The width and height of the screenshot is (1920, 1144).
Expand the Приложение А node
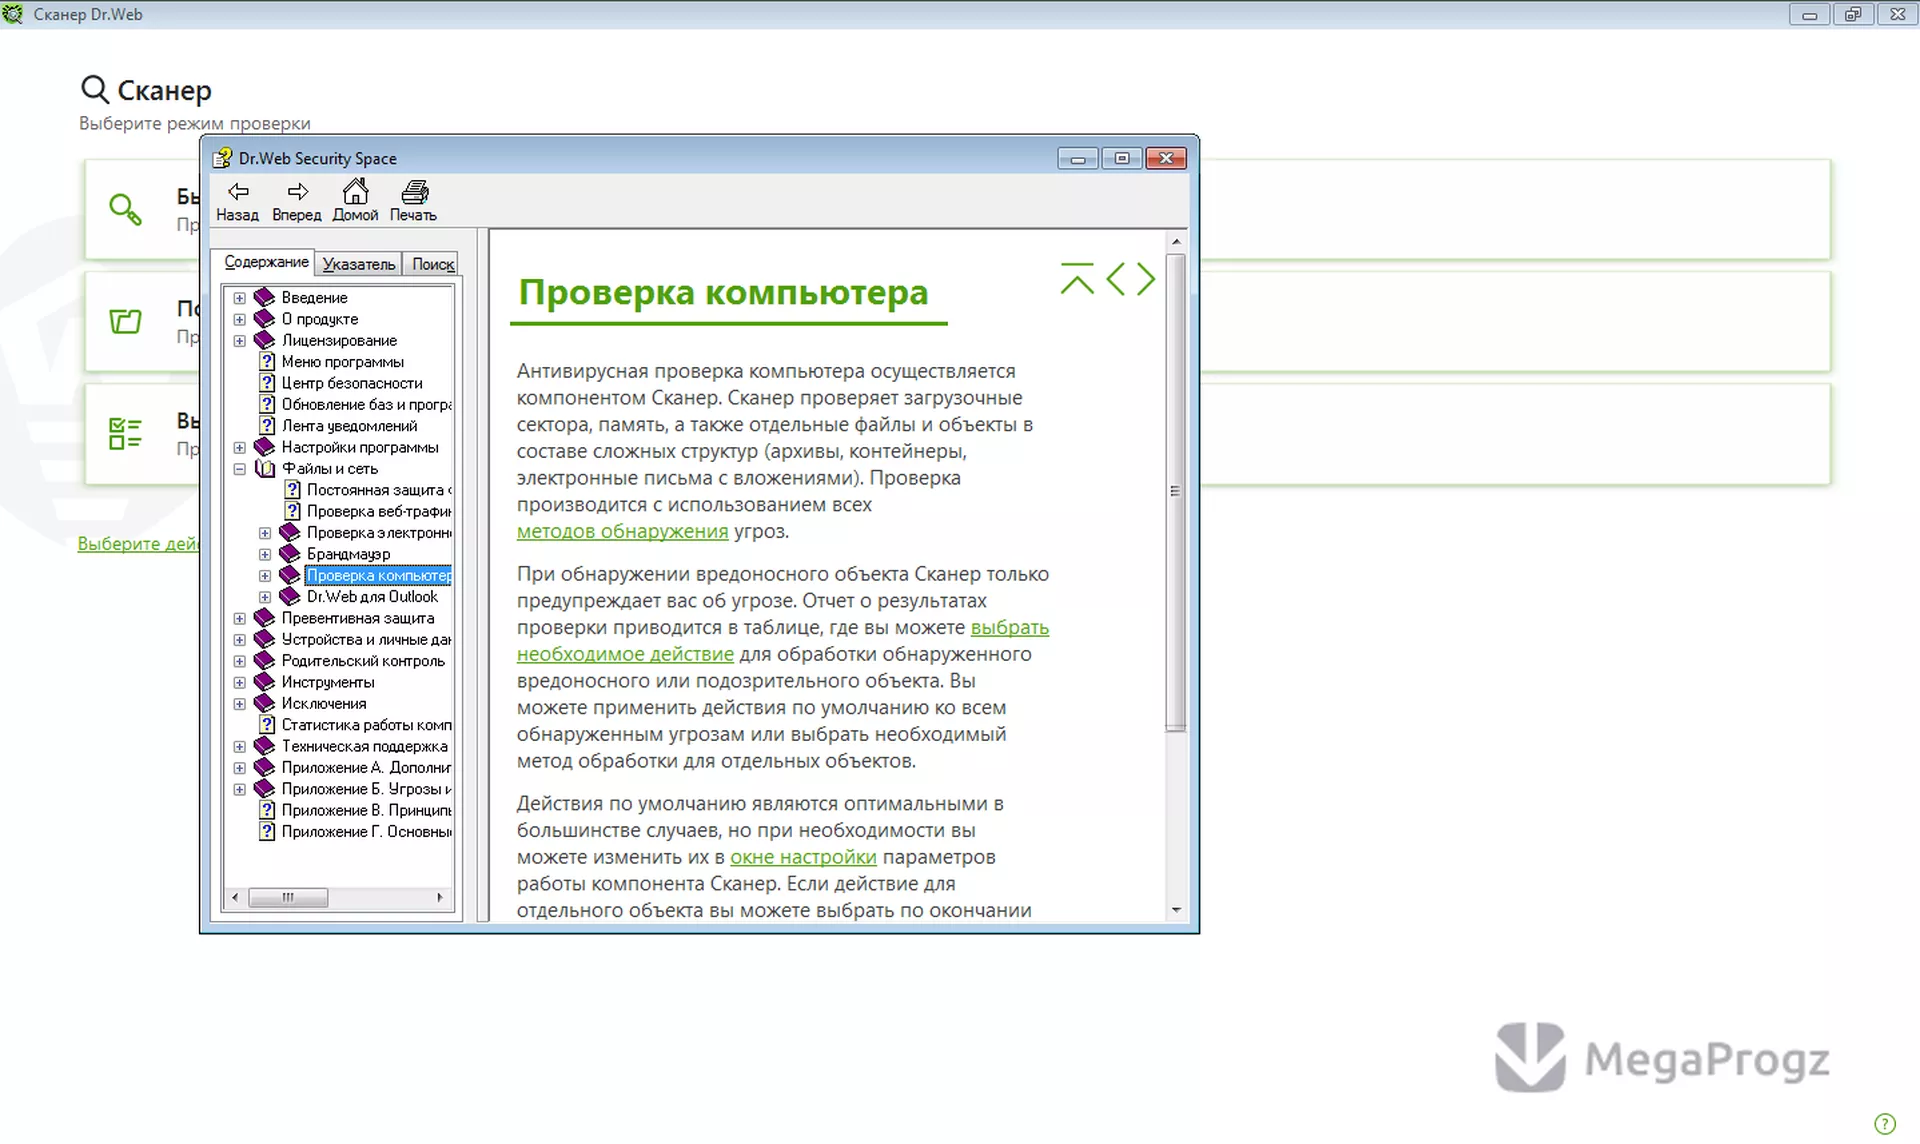(x=239, y=768)
